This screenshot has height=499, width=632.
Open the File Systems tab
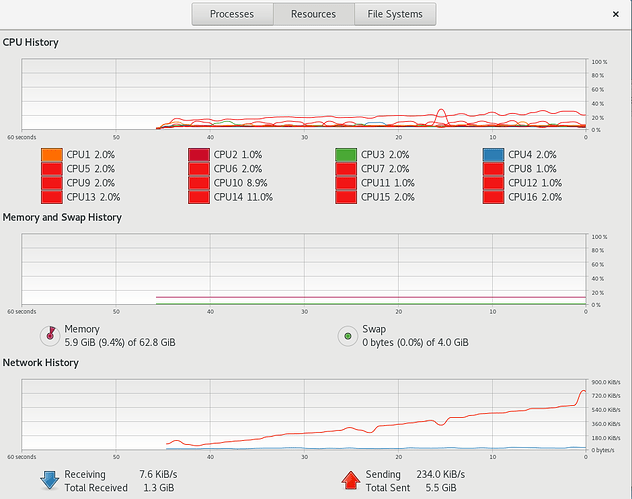point(394,15)
